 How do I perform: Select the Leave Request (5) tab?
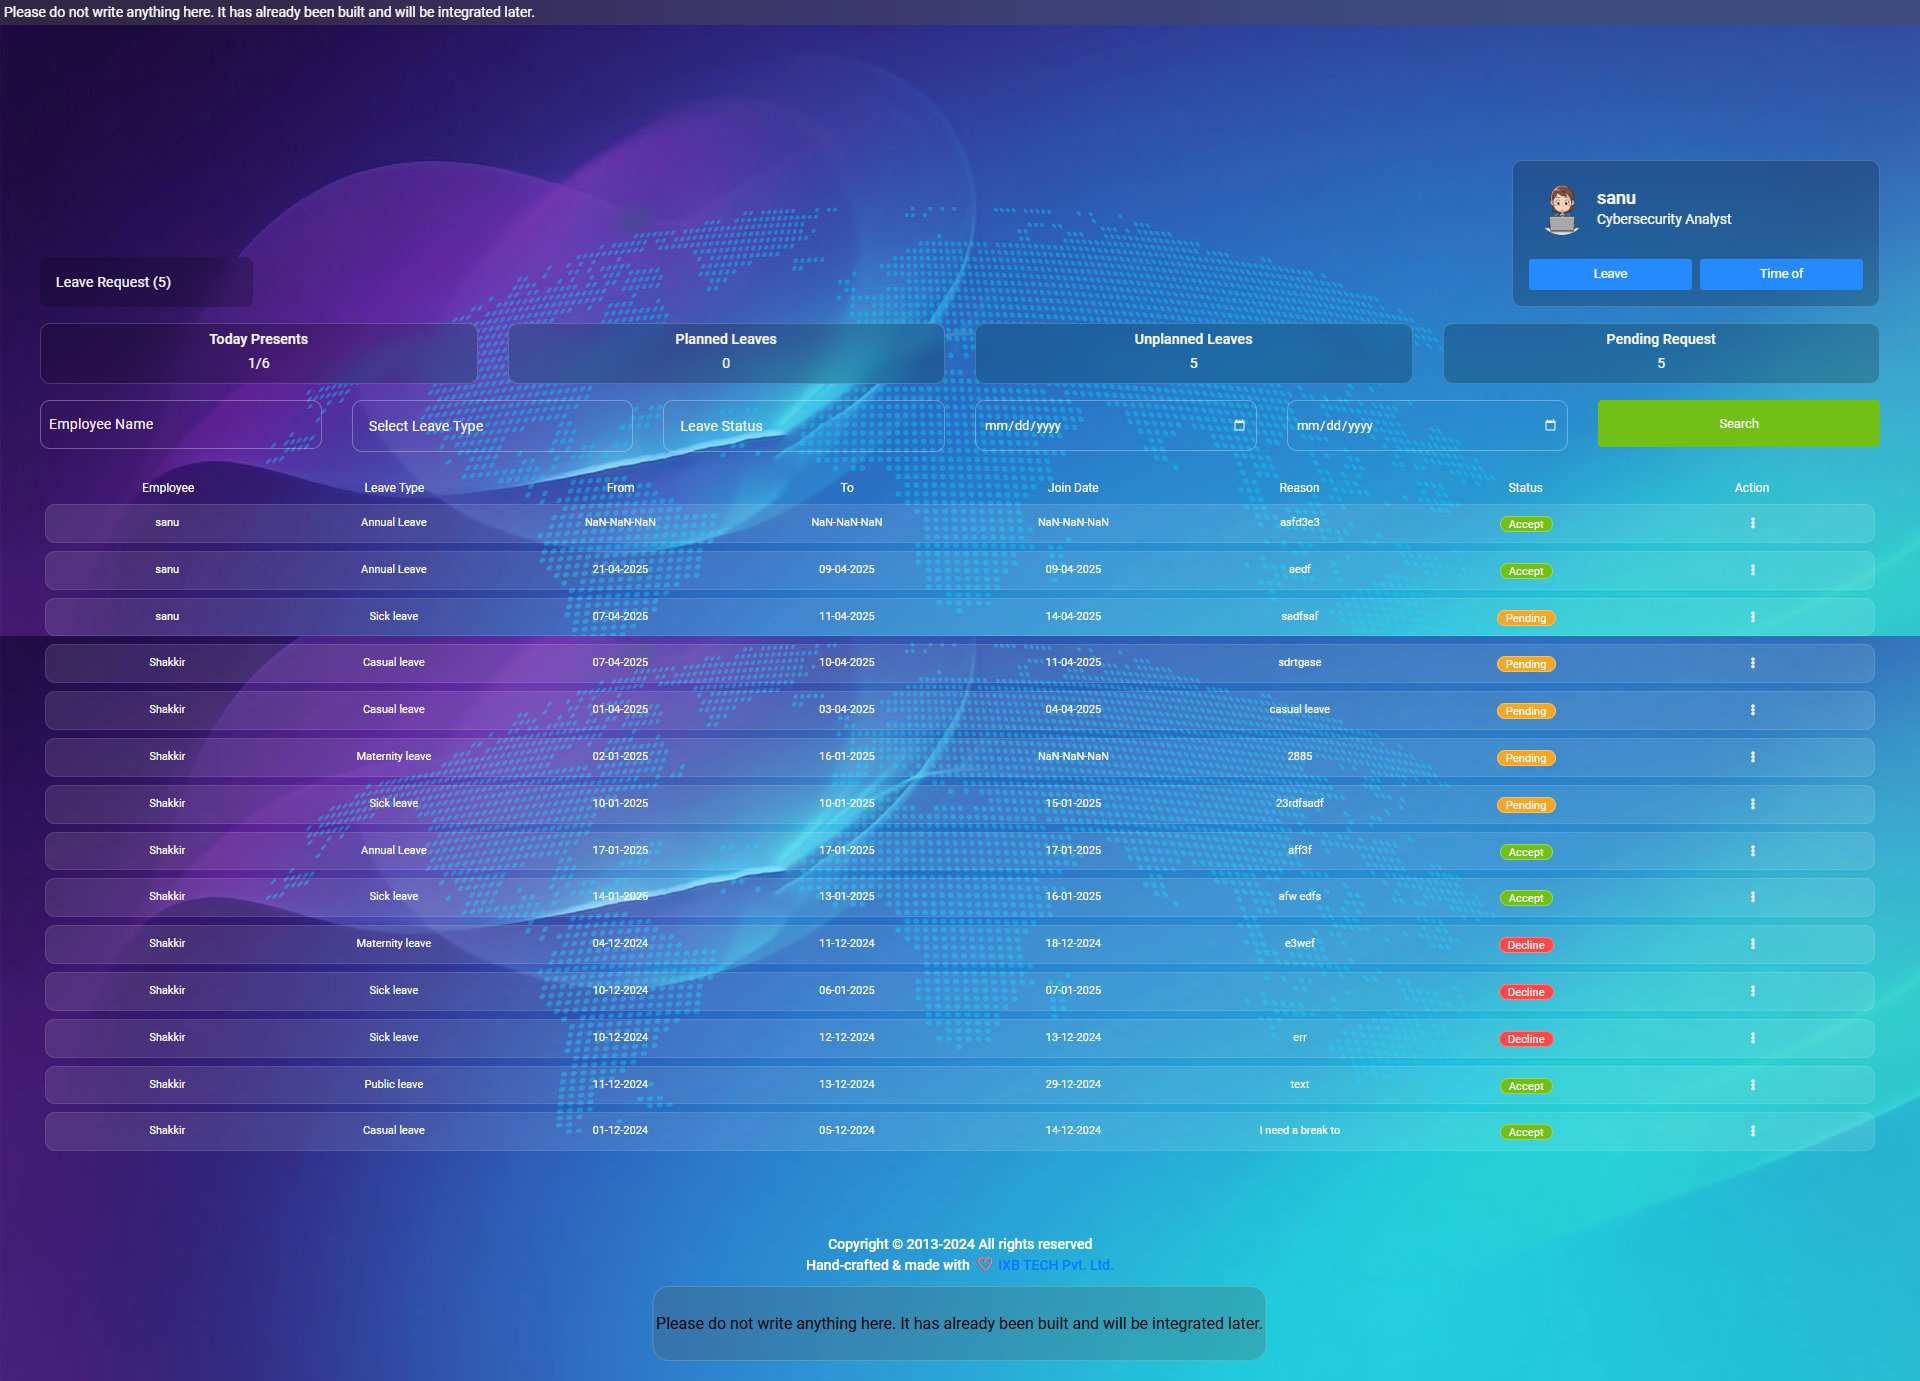(146, 282)
